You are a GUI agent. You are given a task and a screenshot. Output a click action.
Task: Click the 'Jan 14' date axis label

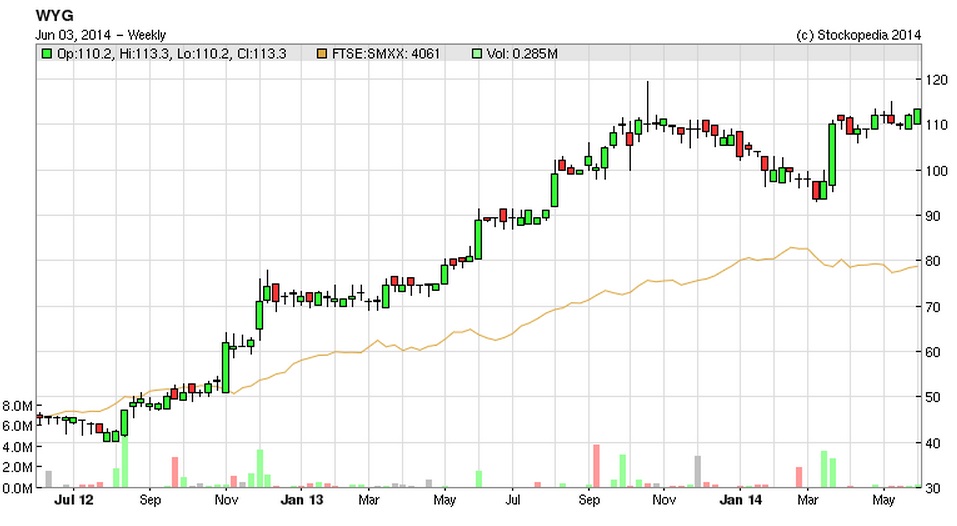pyautogui.click(x=740, y=500)
